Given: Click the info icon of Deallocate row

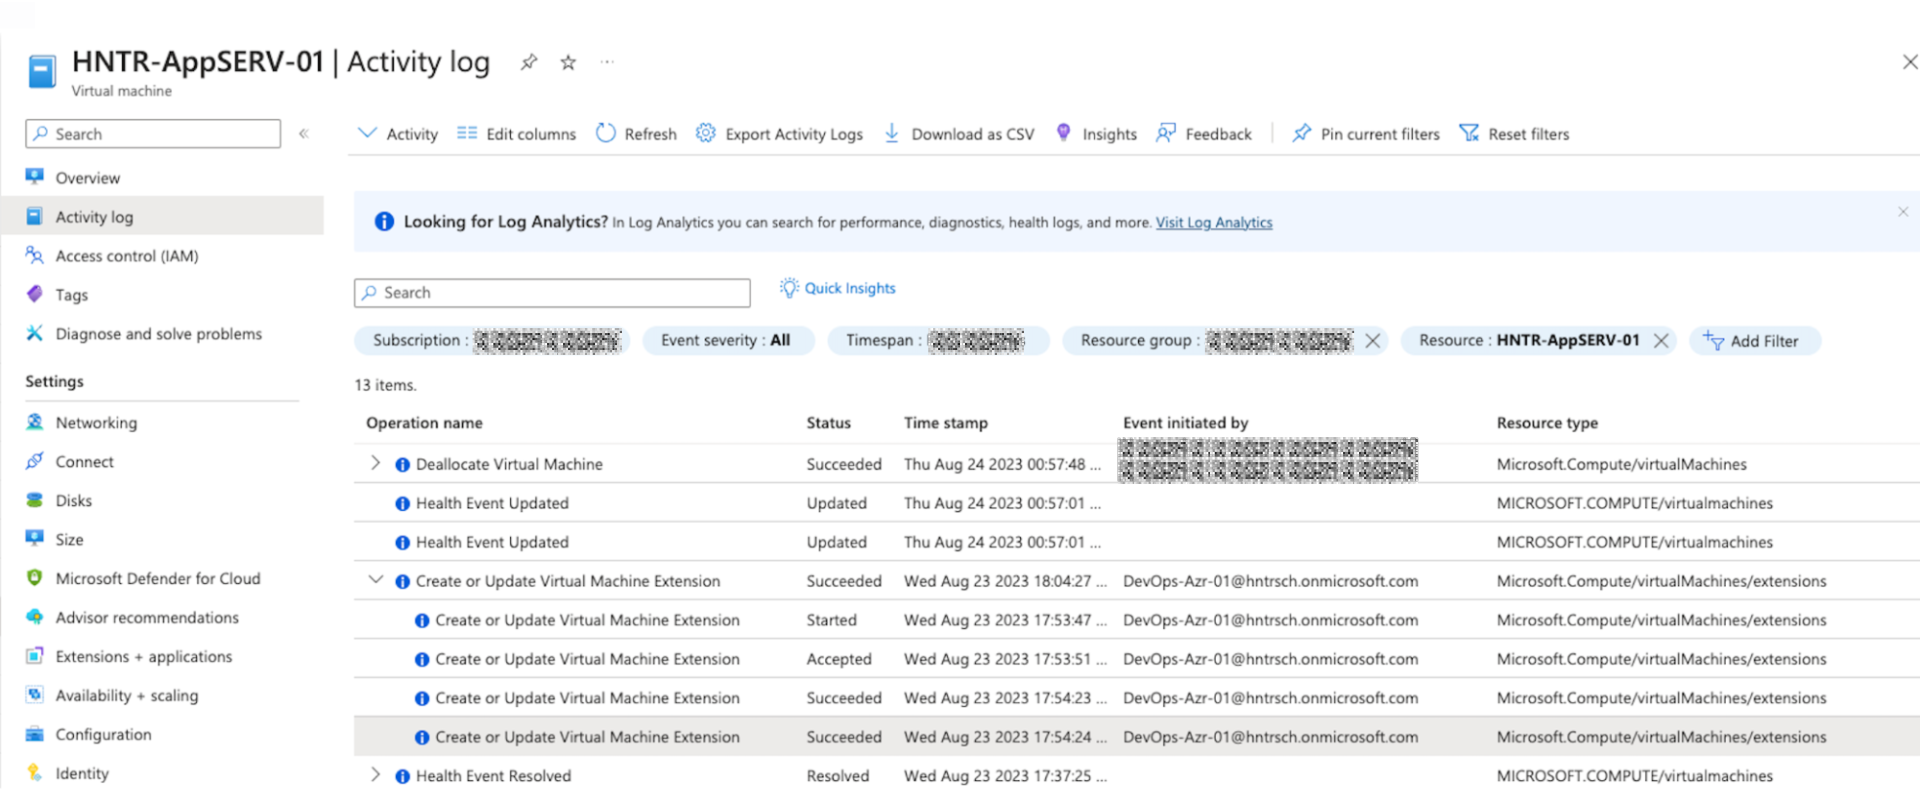Looking at the screenshot, I should pos(402,465).
